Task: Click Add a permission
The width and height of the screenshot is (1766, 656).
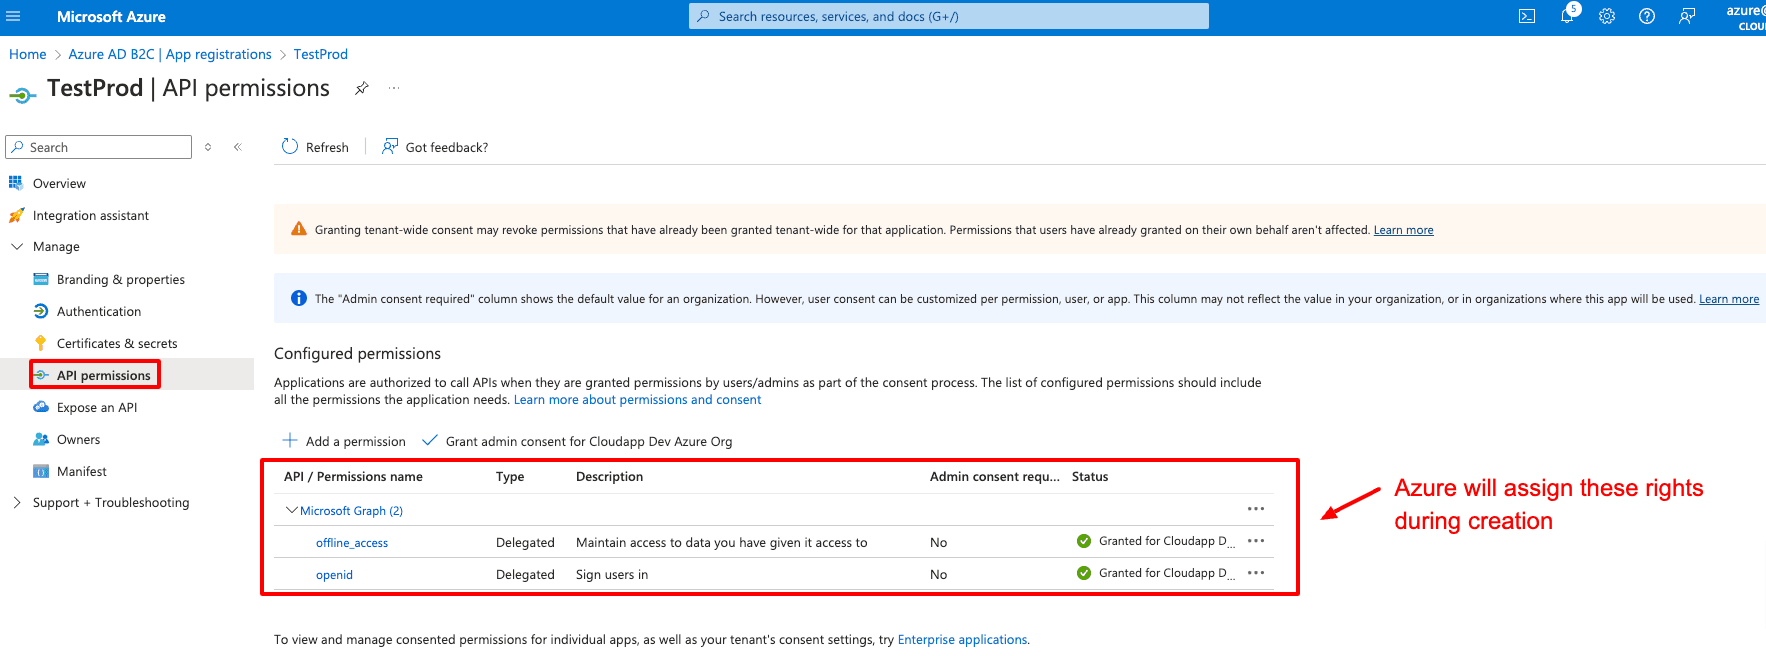Action: coord(345,441)
